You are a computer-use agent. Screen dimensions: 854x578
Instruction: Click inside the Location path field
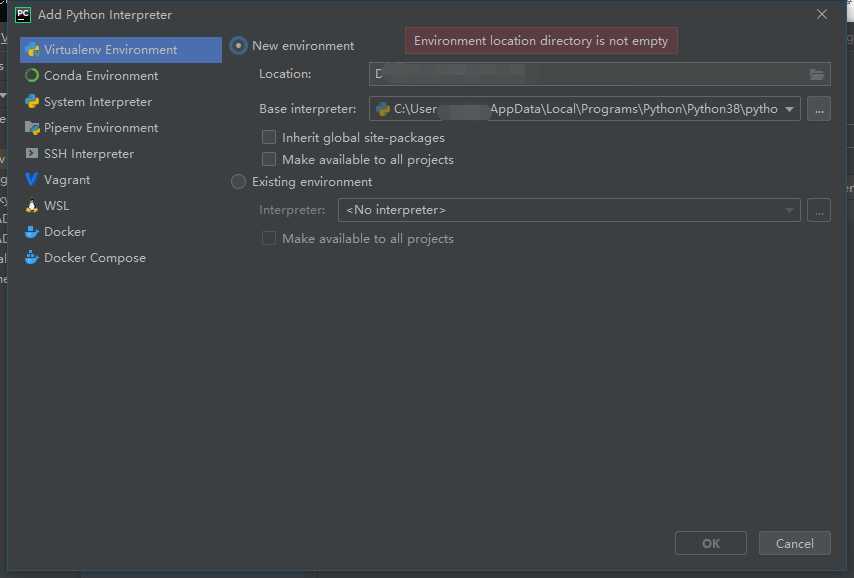coord(588,74)
